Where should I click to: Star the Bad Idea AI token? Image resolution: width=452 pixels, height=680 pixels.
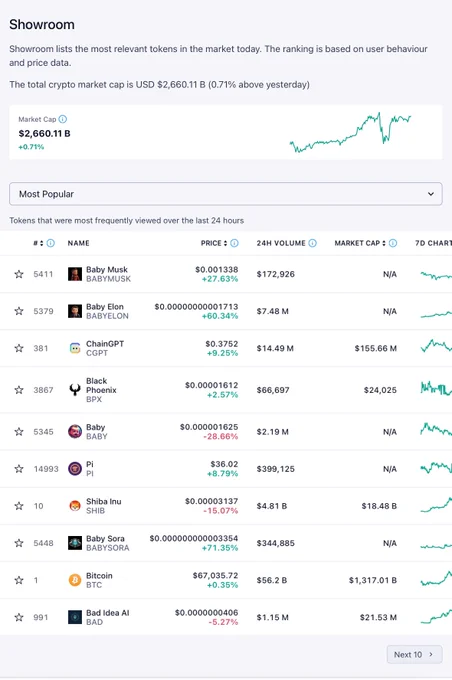tap(19, 617)
